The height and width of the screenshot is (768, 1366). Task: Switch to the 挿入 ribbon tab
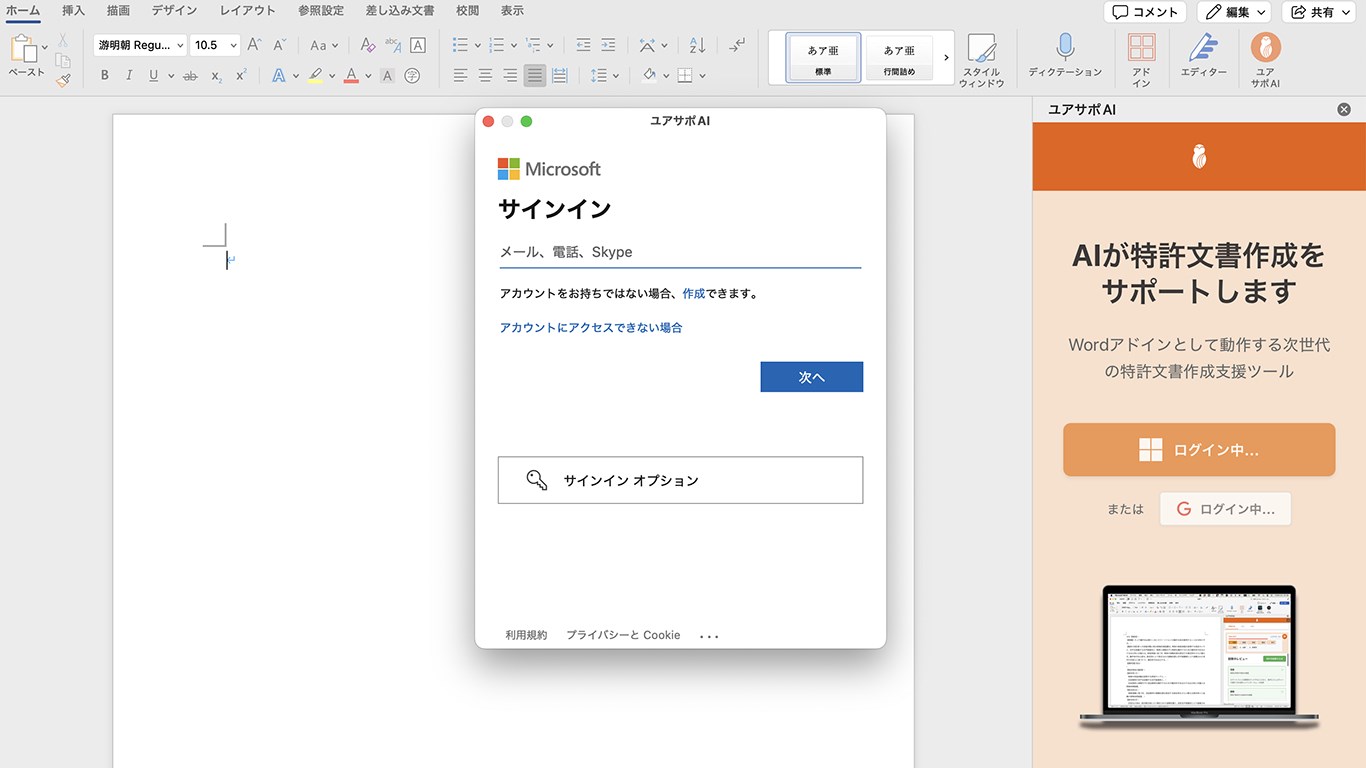(x=73, y=11)
